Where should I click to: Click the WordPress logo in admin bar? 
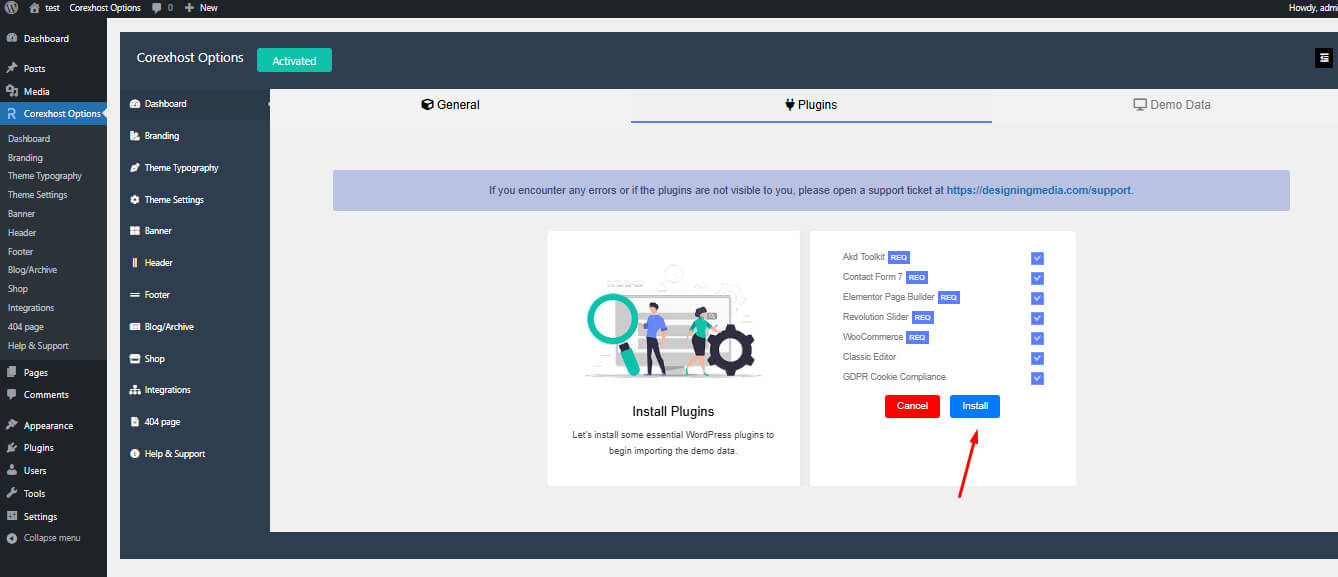point(11,7)
